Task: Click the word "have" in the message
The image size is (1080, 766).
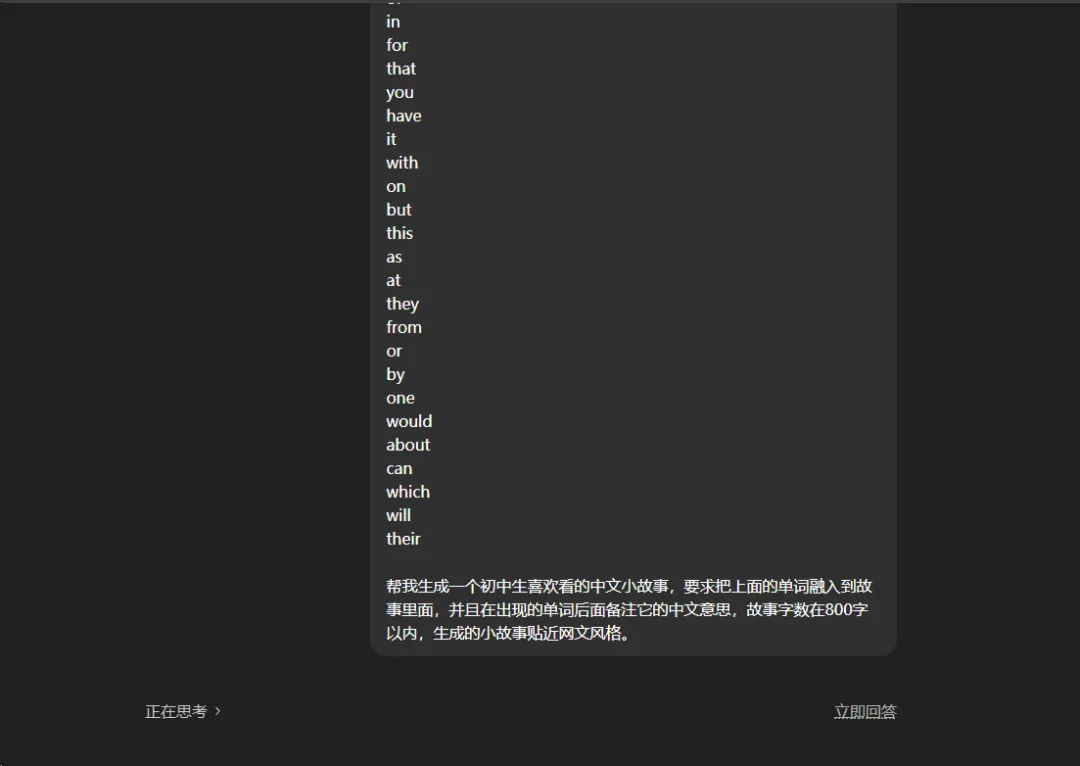Action: (404, 115)
